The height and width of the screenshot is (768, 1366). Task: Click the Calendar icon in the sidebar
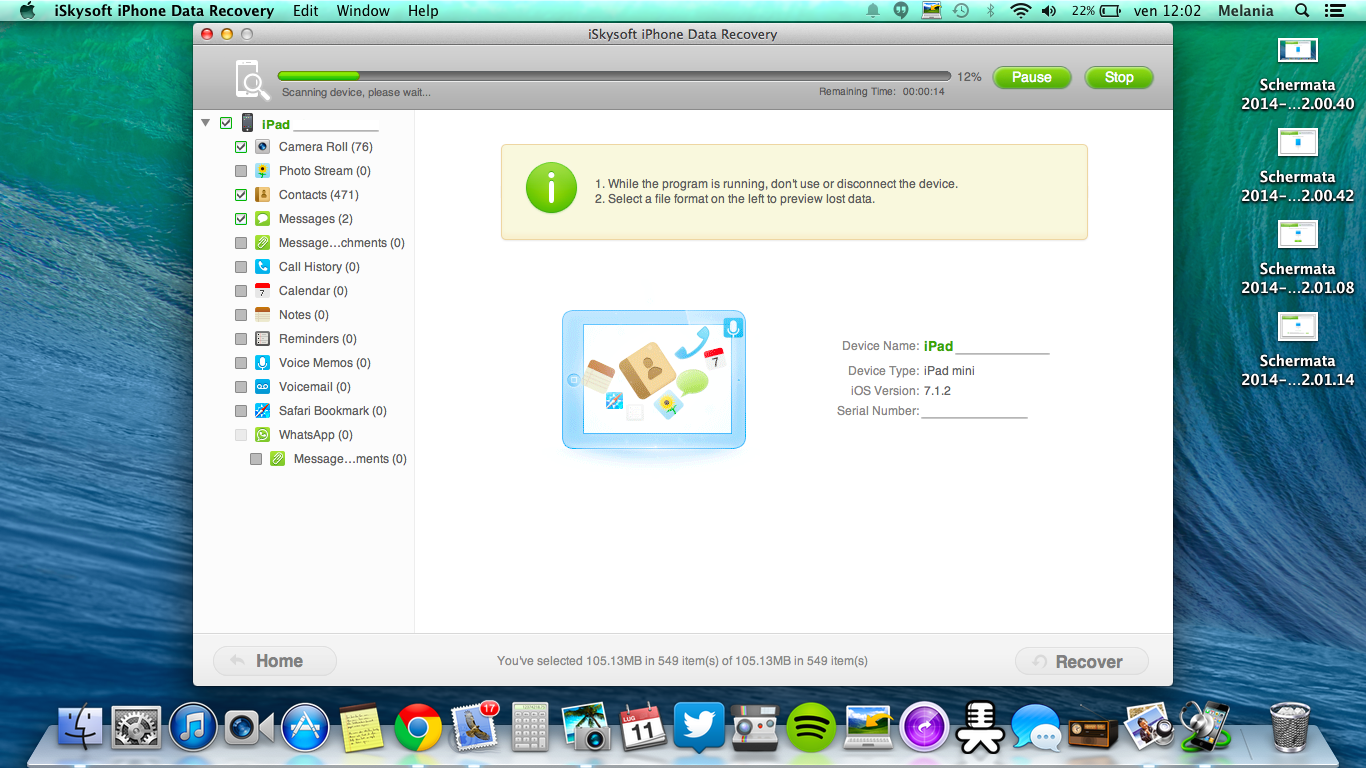coord(262,291)
